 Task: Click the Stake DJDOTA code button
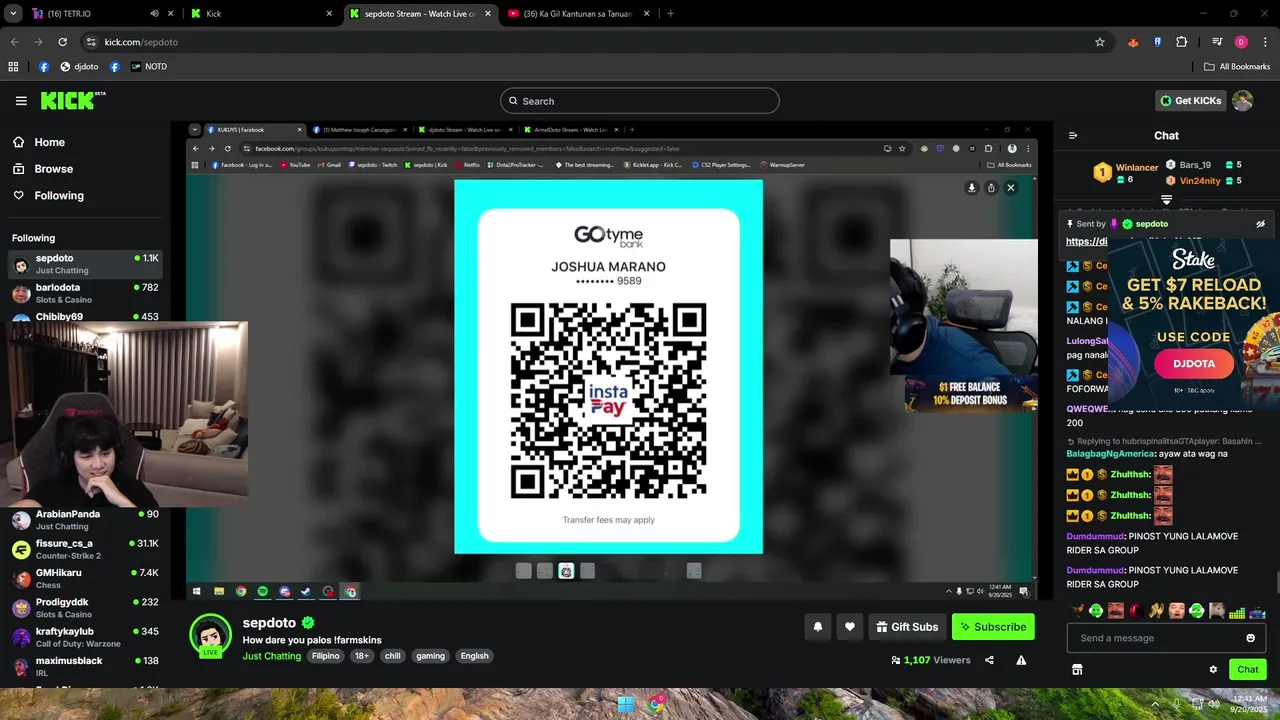pos(1194,364)
